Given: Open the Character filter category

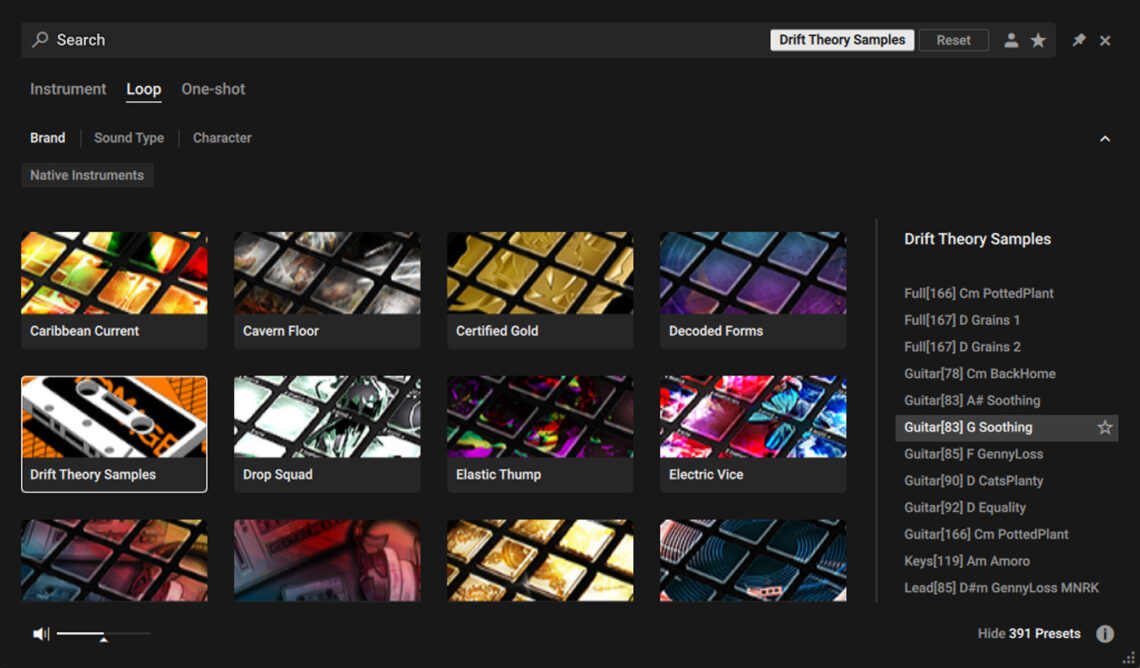Looking at the screenshot, I should point(221,138).
